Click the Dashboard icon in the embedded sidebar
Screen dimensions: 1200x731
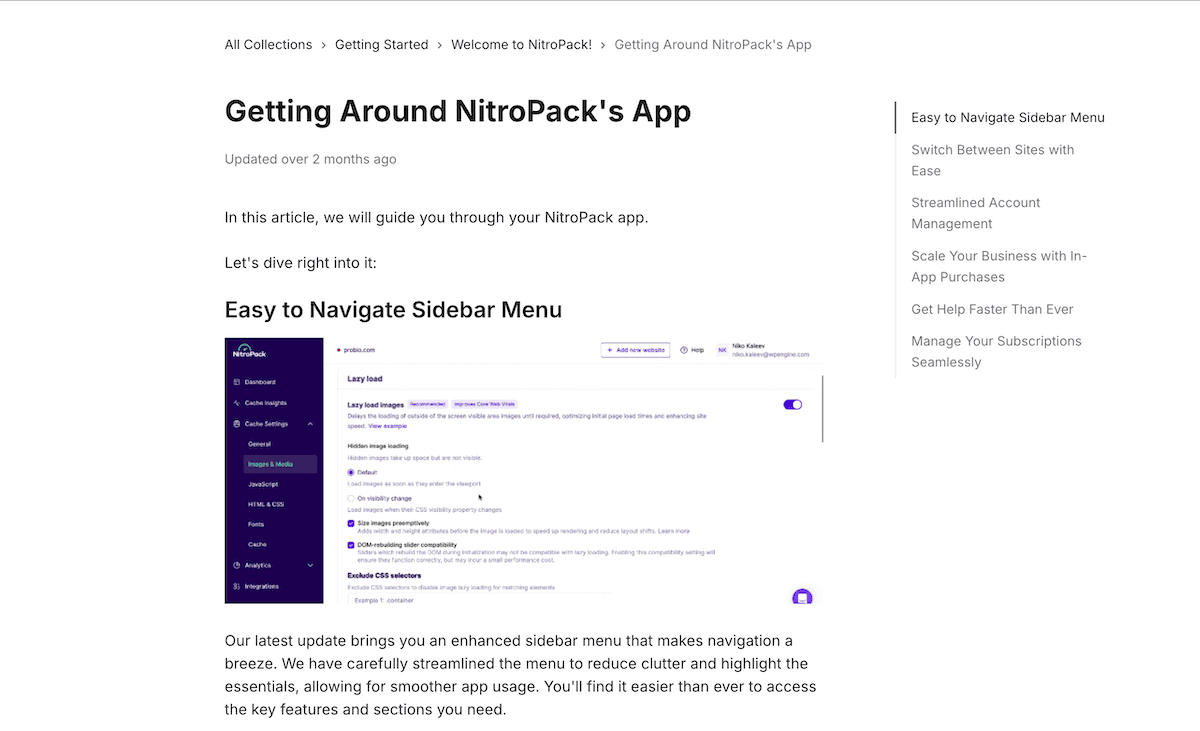pyautogui.click(x=237, y=382)
